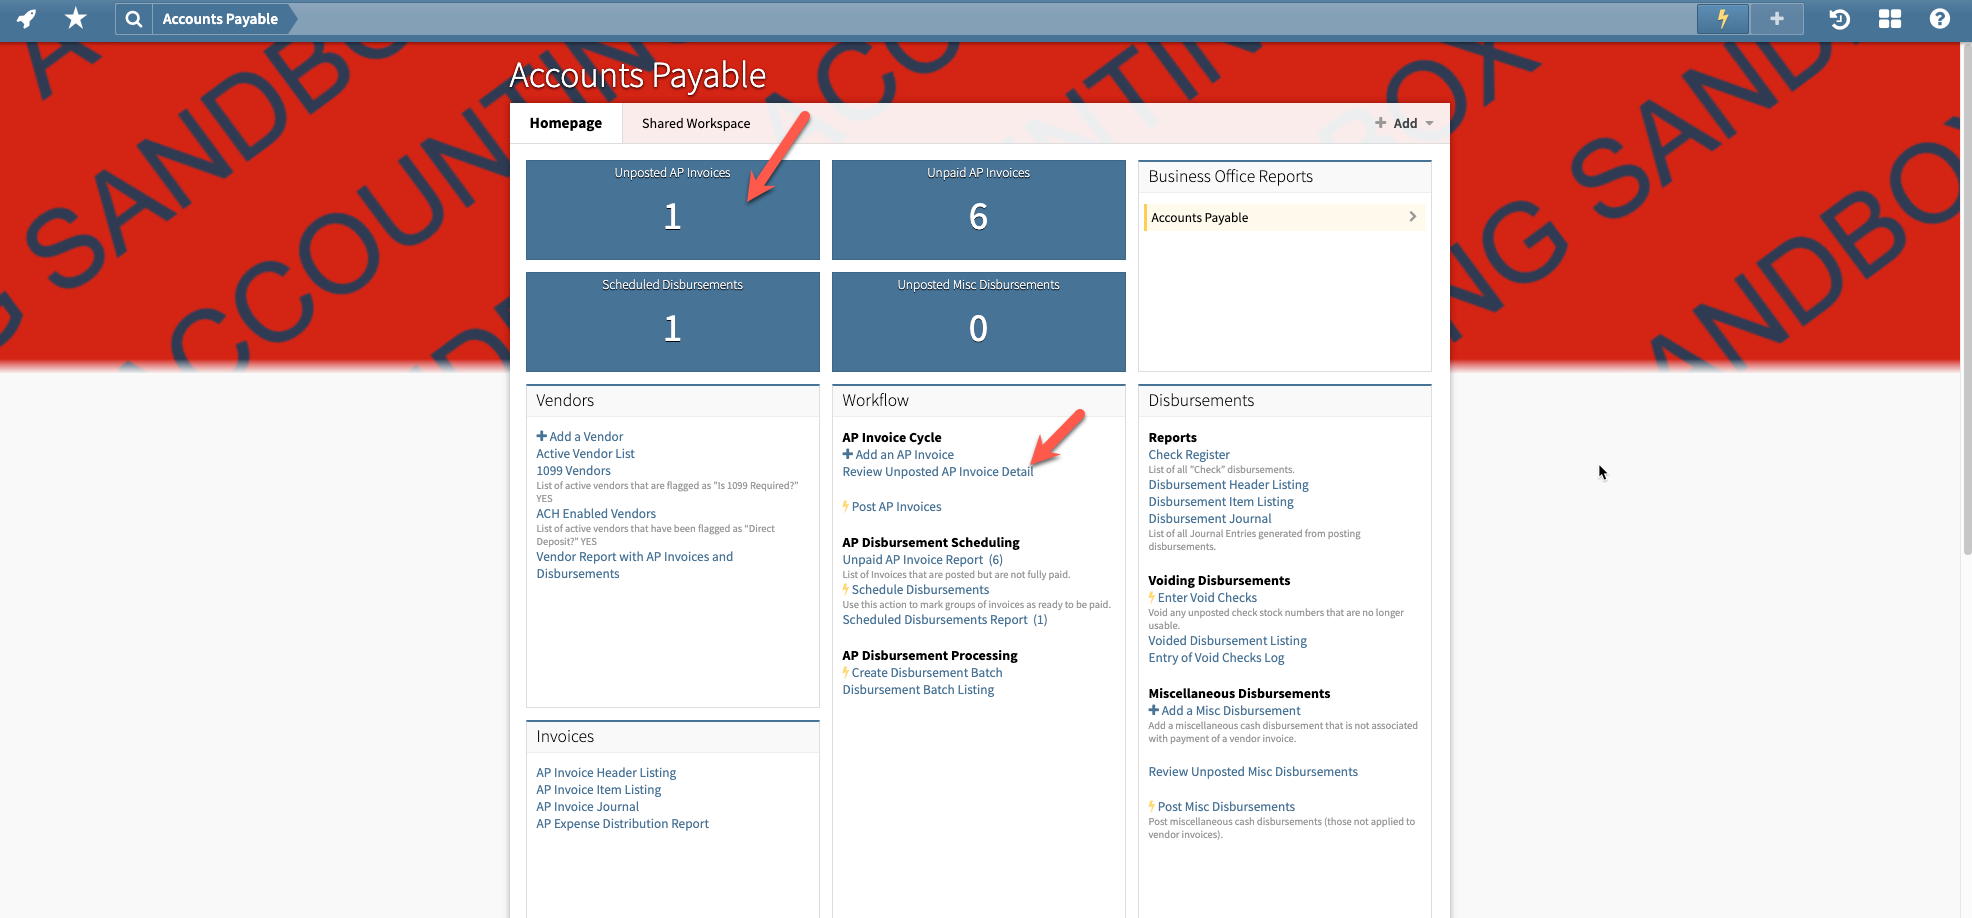Select the Homepage tab
The width and height of the screenshot is (1972, 918).
[566, 123]
